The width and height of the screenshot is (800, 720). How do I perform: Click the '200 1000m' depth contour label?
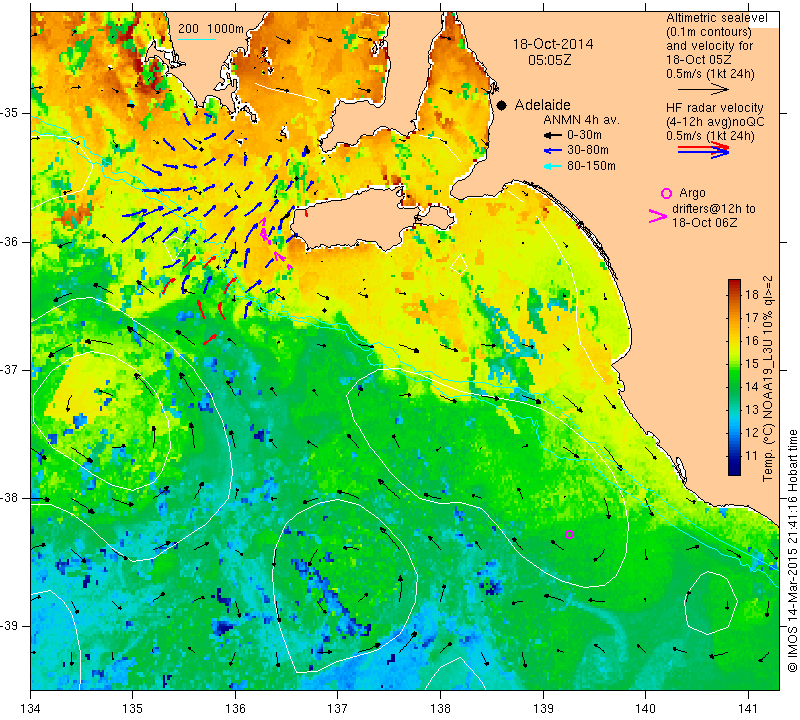point(211,29)
